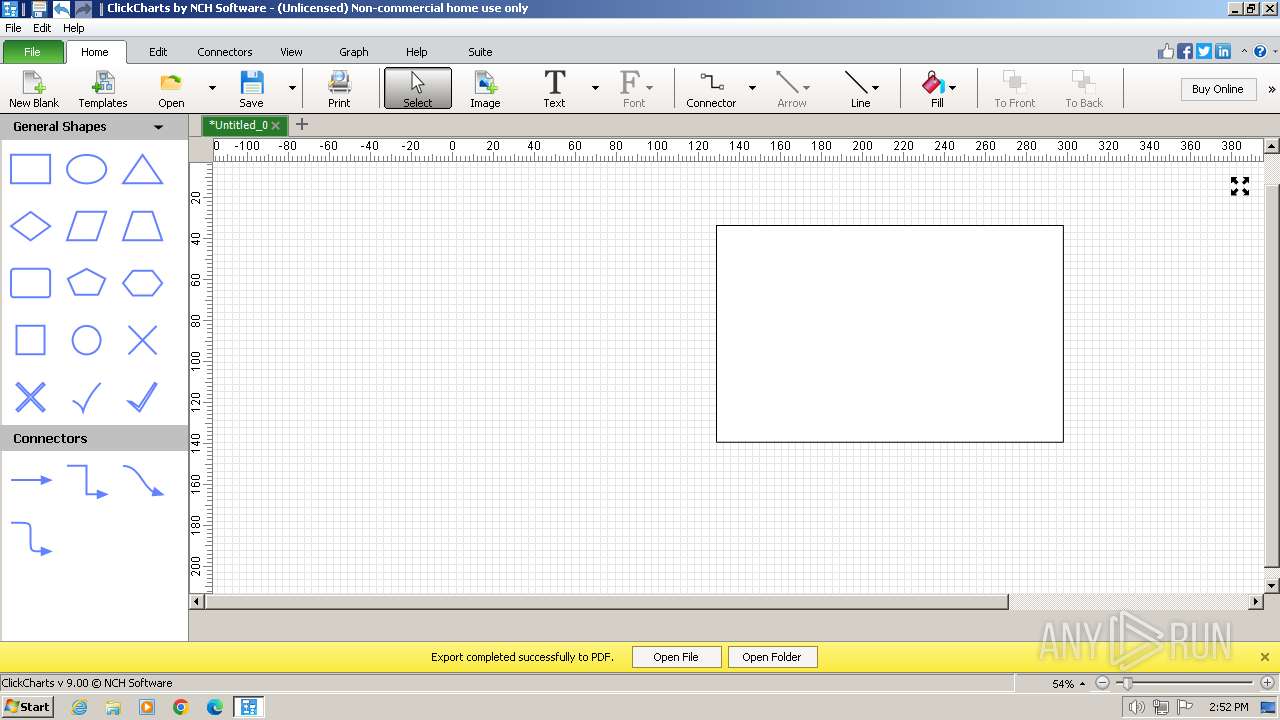Image resolution: width=1280 pixels, height=720 pixels.
Task: Dismiss the export notification bar
Action: (1264, 657)
